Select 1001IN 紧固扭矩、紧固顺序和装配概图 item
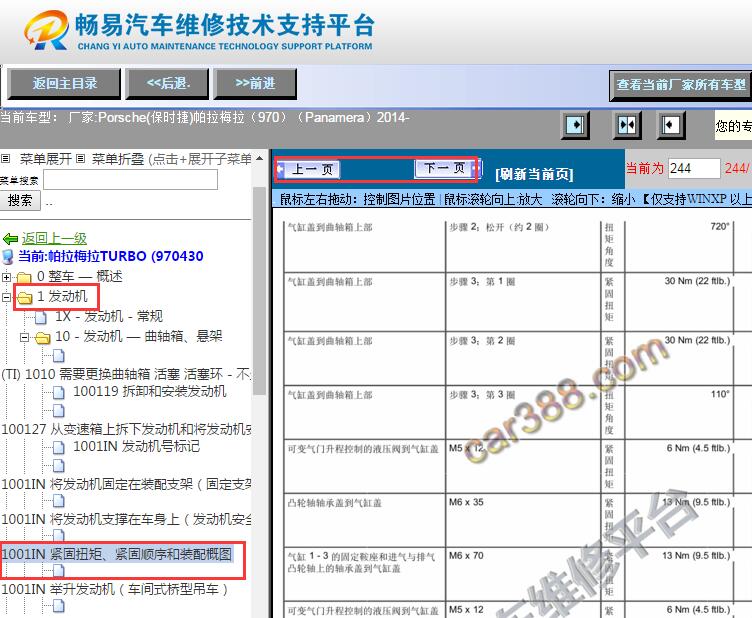752x618 pixels. point(117,555)
